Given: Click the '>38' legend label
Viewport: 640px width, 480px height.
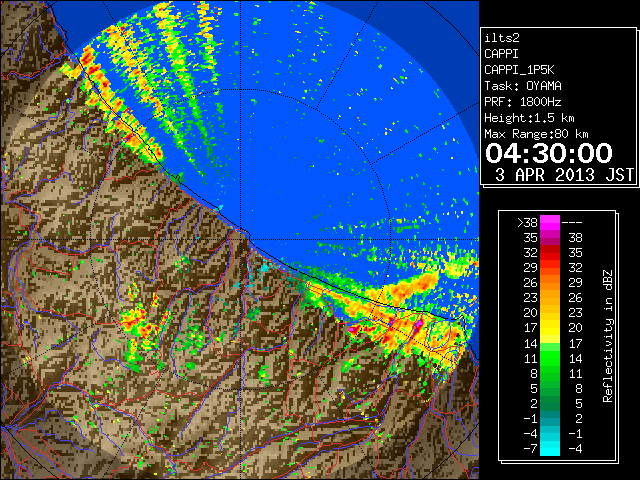Looking at the screenshot, I should 527,222.
